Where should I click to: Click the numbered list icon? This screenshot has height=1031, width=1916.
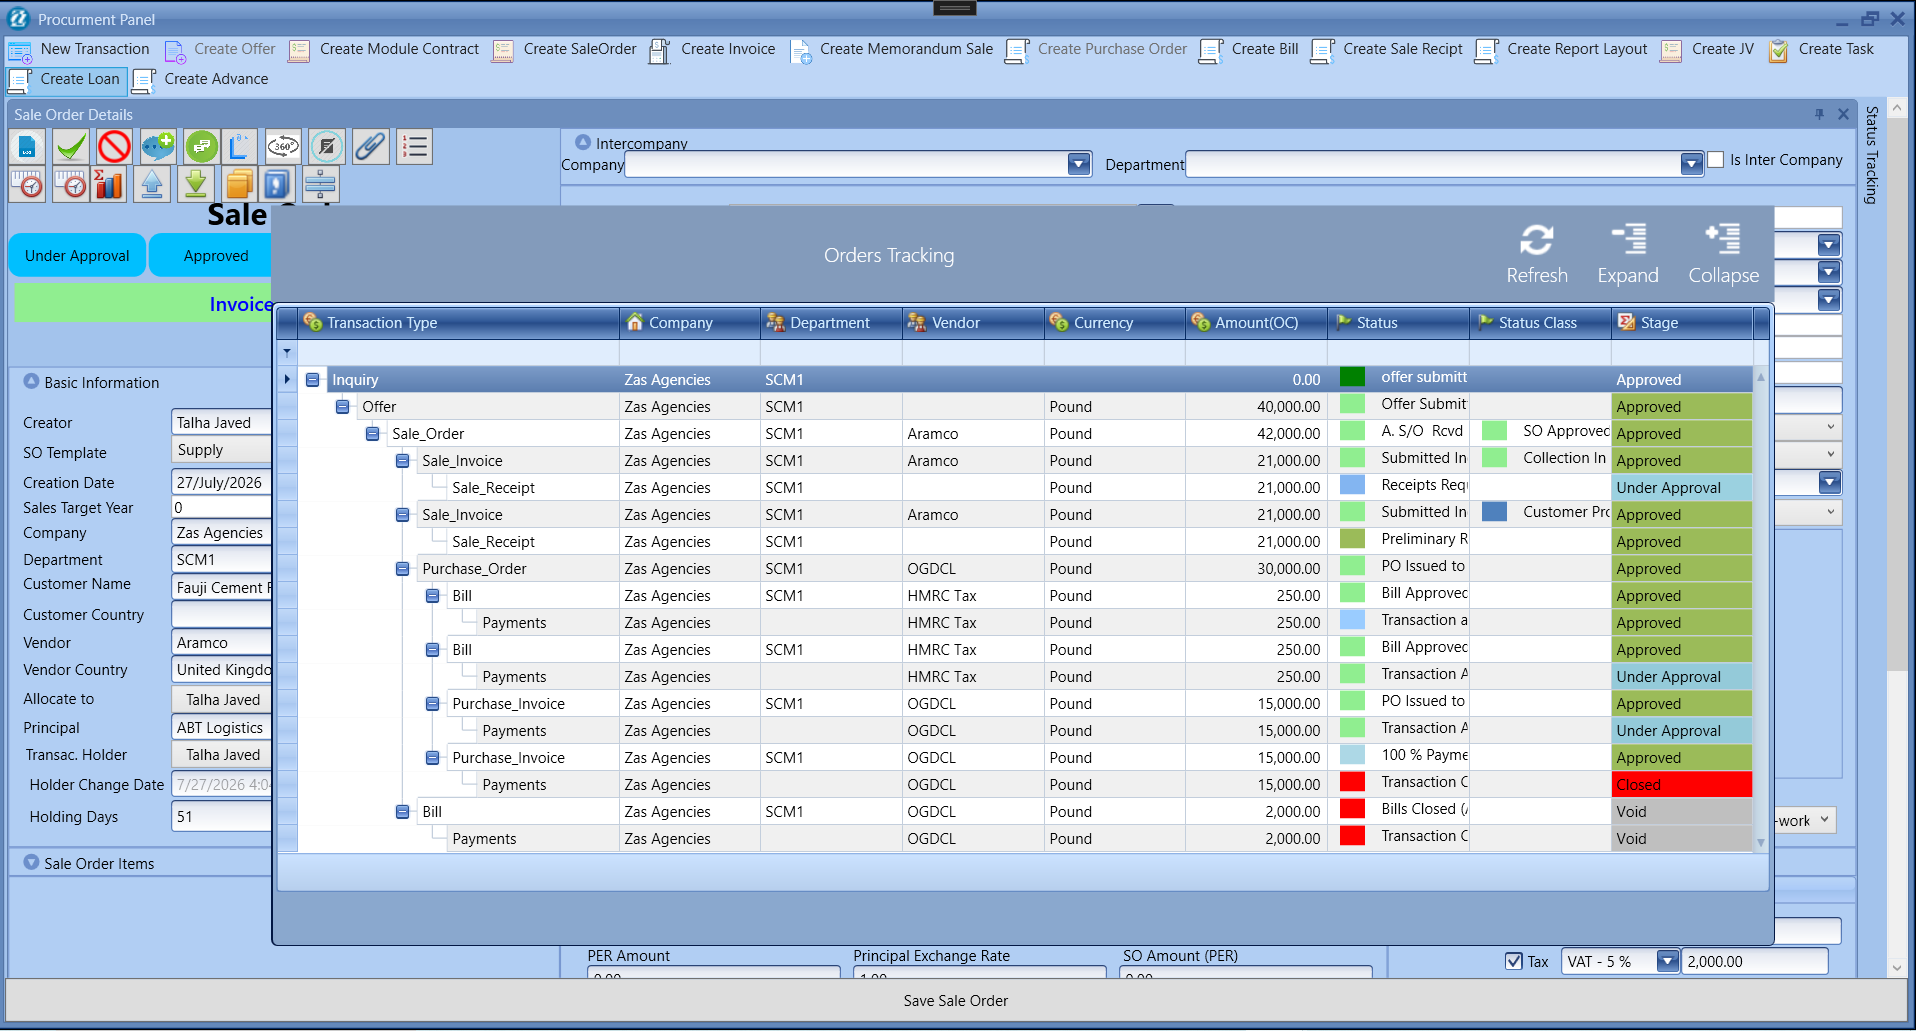coord(414,147)
